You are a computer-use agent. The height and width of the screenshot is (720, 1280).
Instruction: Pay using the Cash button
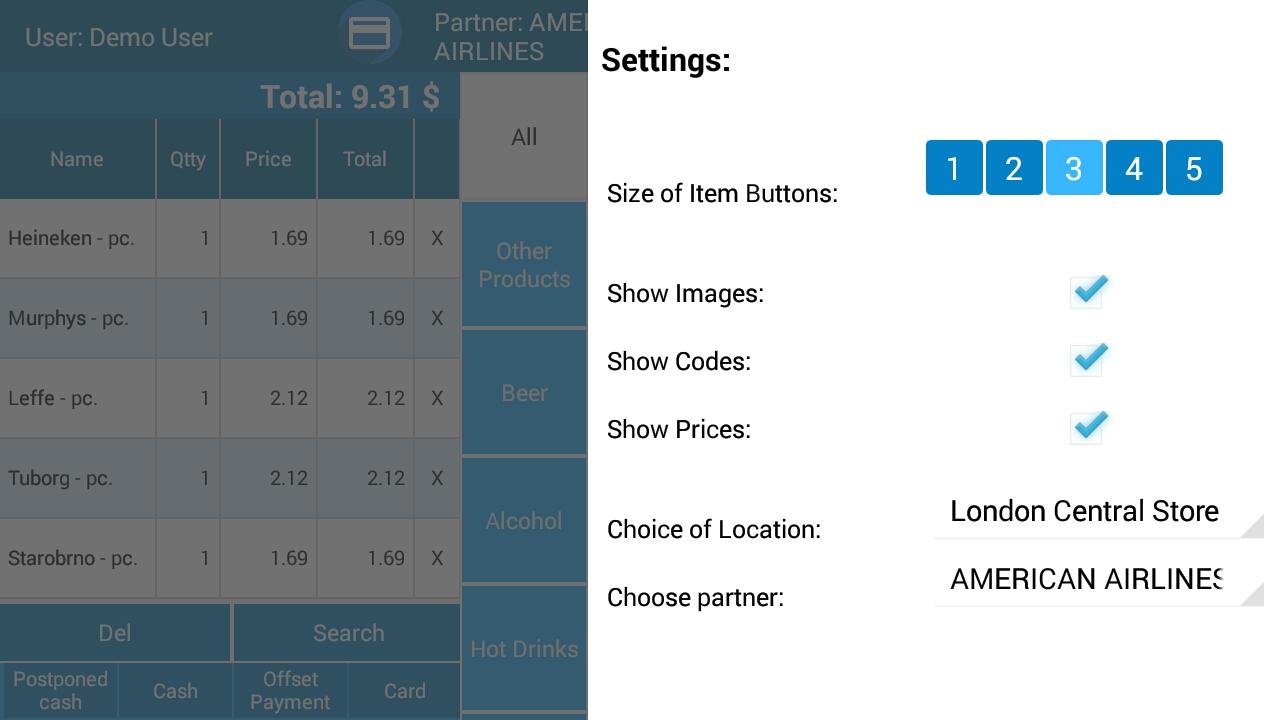[x=175, y=691]
